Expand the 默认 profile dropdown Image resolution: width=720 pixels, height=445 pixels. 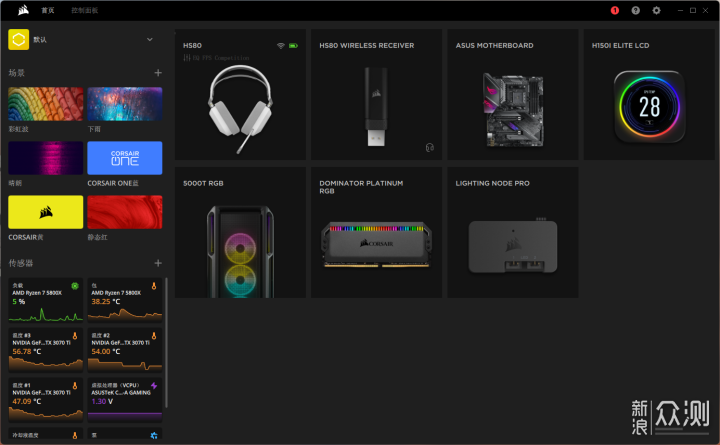[149, 40]
